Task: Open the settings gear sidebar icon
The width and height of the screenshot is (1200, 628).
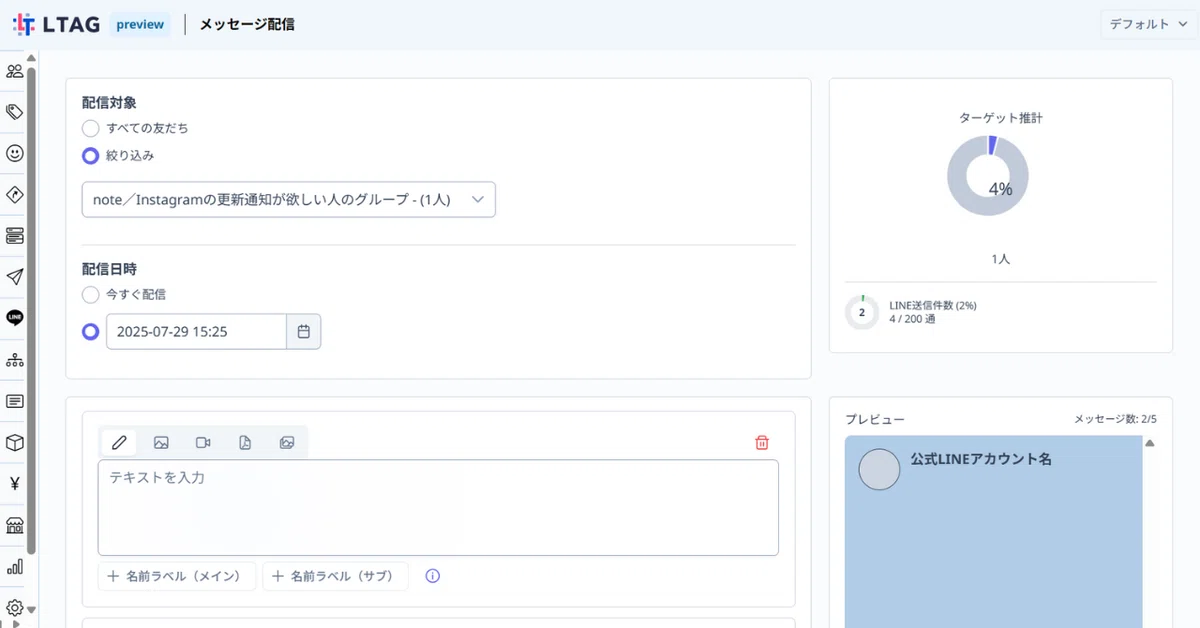Action: pyautogui.click(x=14, y=607)
